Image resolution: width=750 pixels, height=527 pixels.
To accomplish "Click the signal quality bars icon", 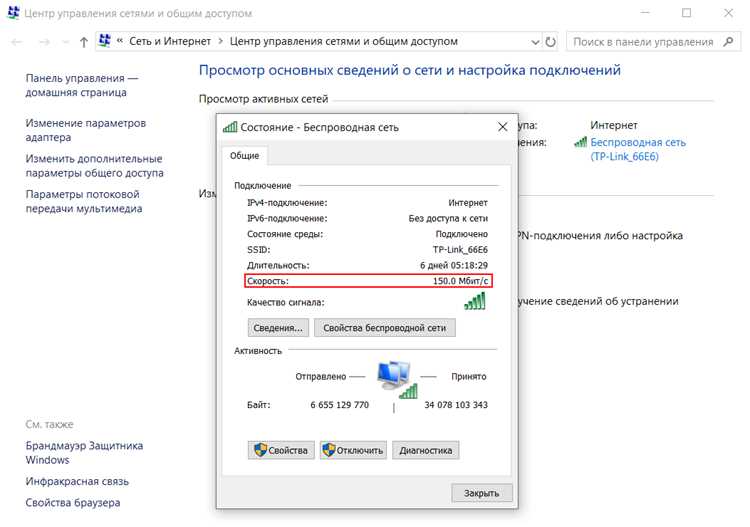I will click(x=474, y=301).
